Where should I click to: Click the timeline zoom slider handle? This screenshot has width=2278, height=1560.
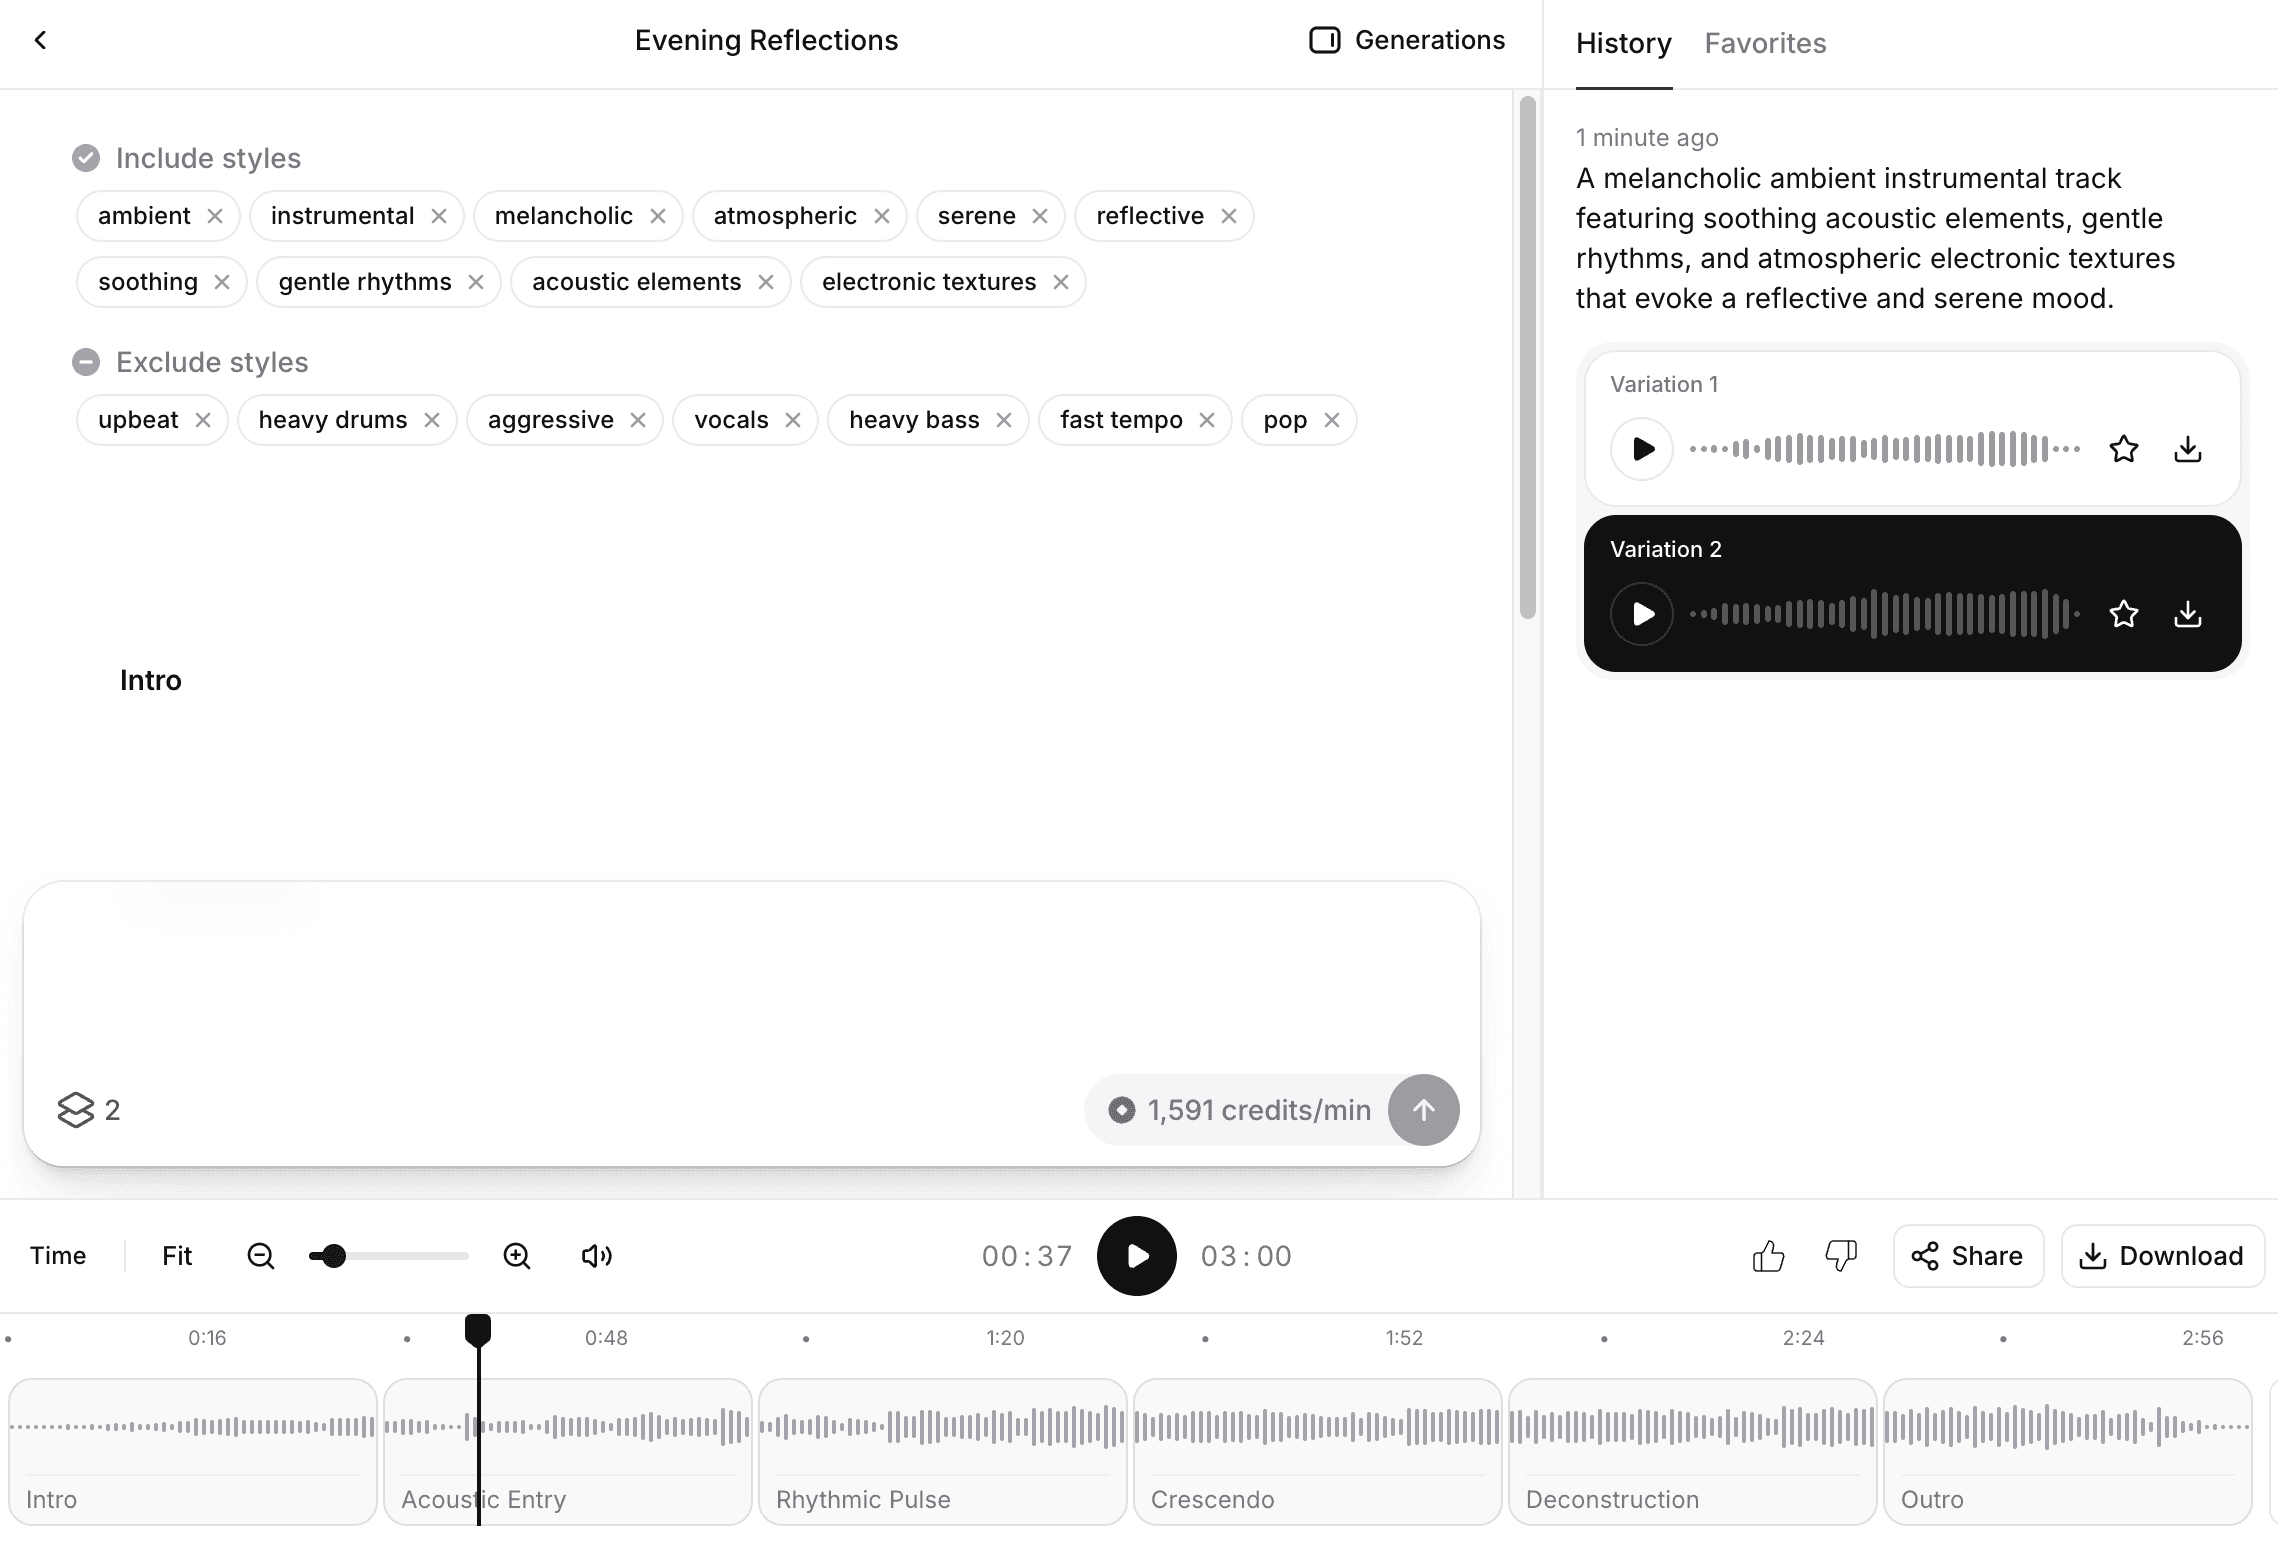tap(334, 1256)
